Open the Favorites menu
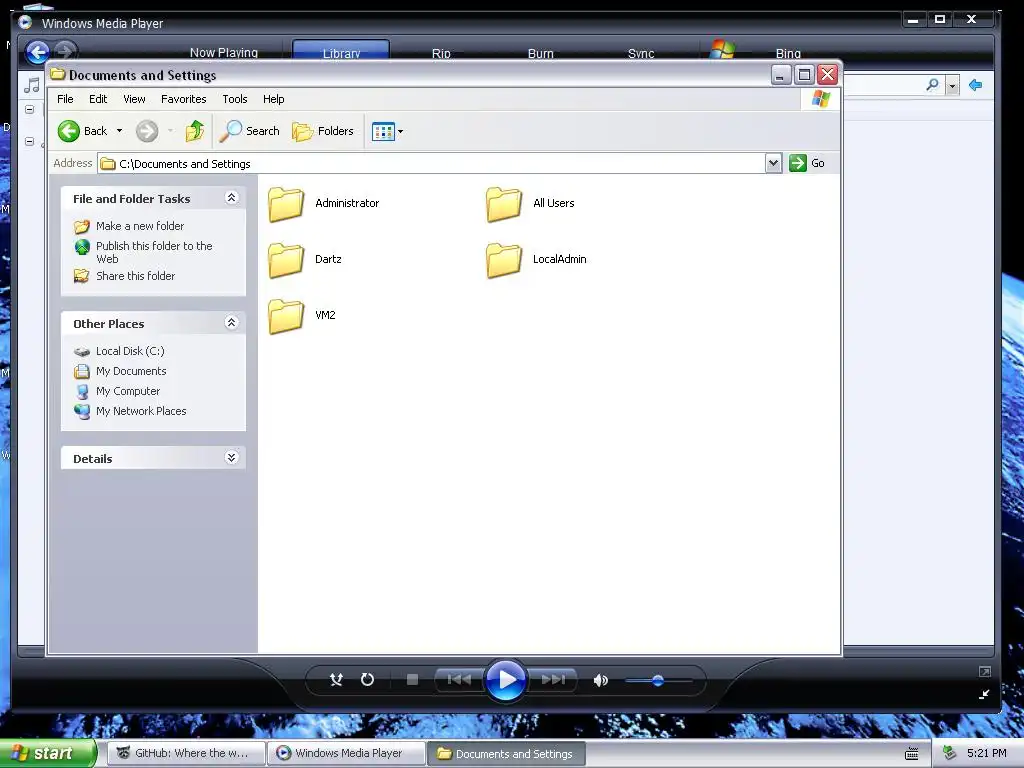 click(184, 99)
